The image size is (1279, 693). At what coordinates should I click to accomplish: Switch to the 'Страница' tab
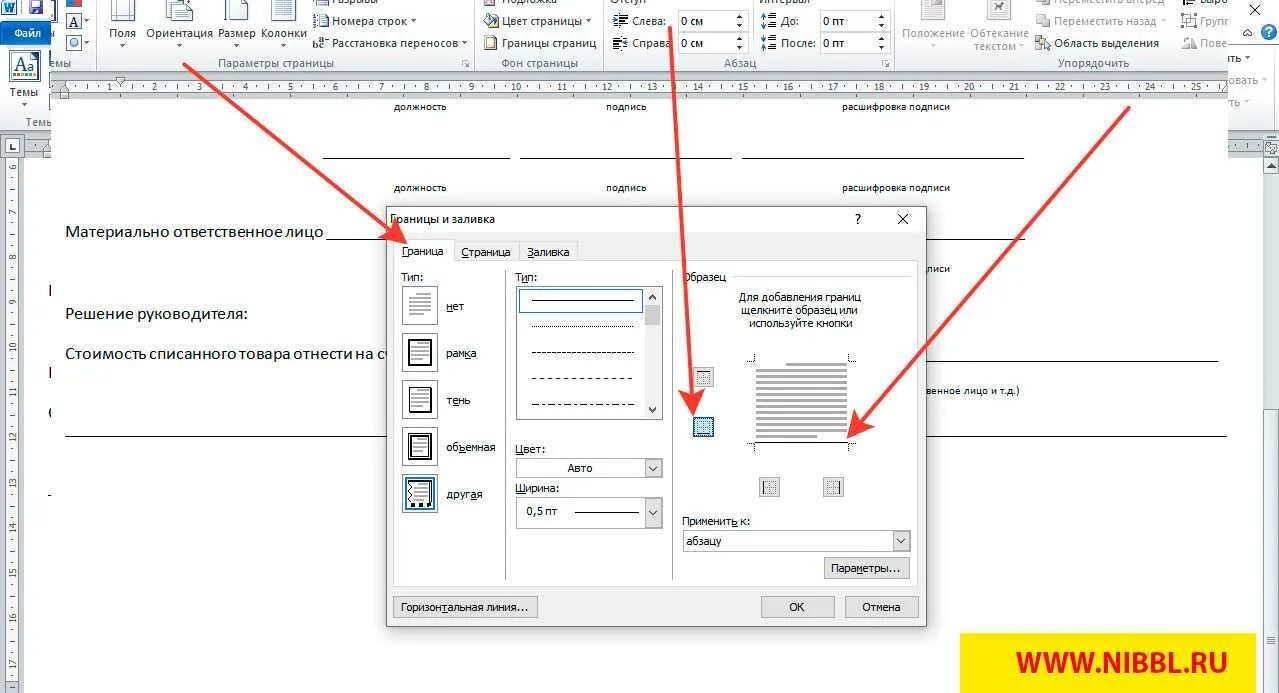coord(486,252)
